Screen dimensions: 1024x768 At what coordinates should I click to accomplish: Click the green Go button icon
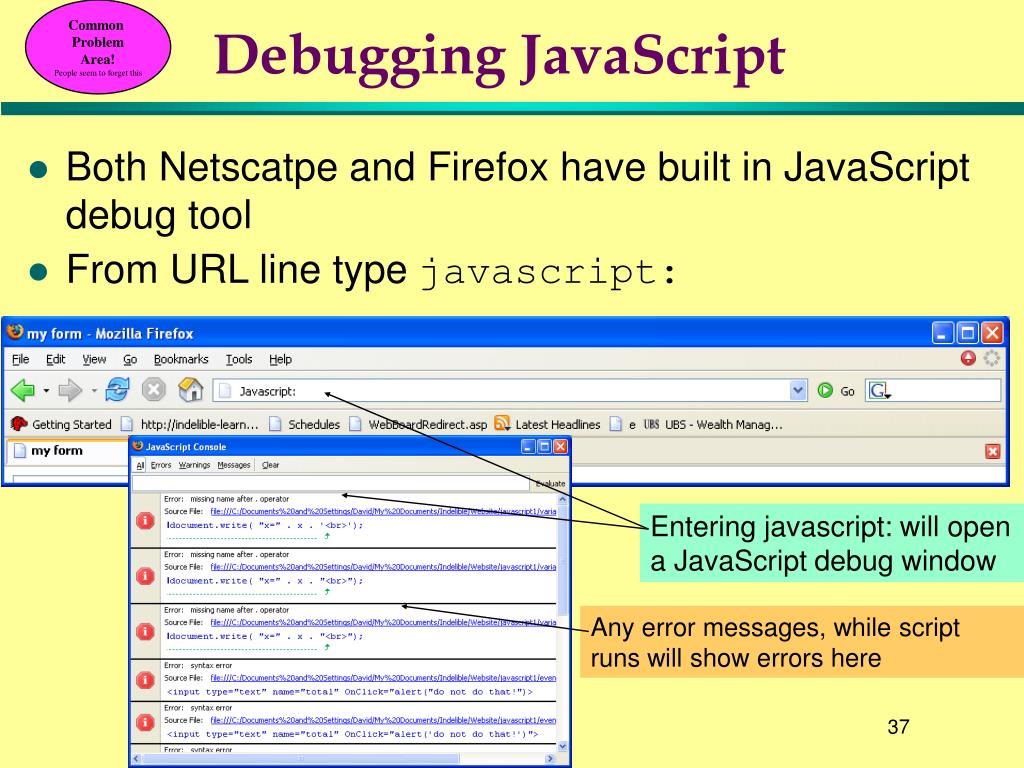click(x=825, y=391)
